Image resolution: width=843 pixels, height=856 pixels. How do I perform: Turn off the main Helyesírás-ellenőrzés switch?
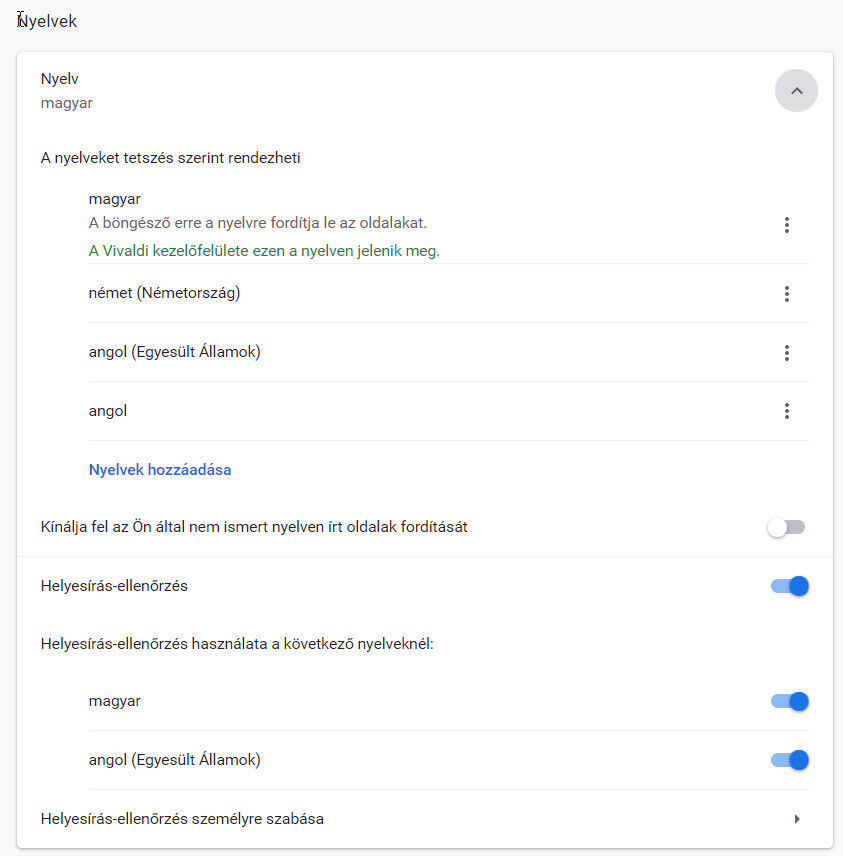[x=789, y=586]
